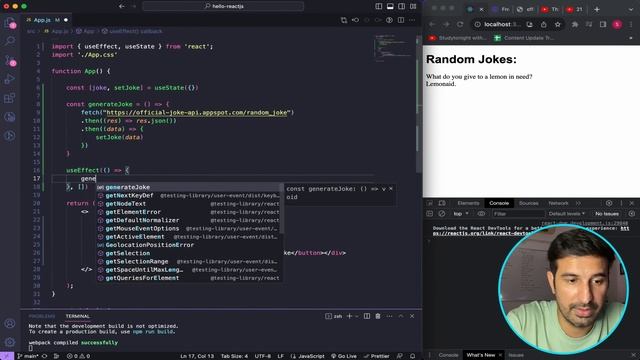Open Default levels dropdown in console
The height and width of the screenshot is (360, 640).
click(x=567, y=214)
